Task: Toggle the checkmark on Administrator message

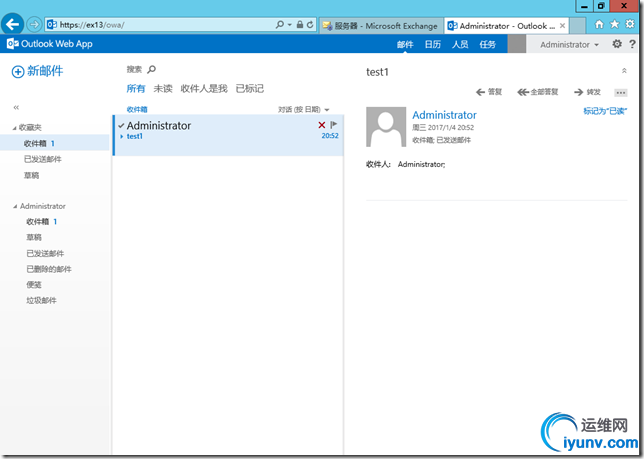Action: coord(121,126)
